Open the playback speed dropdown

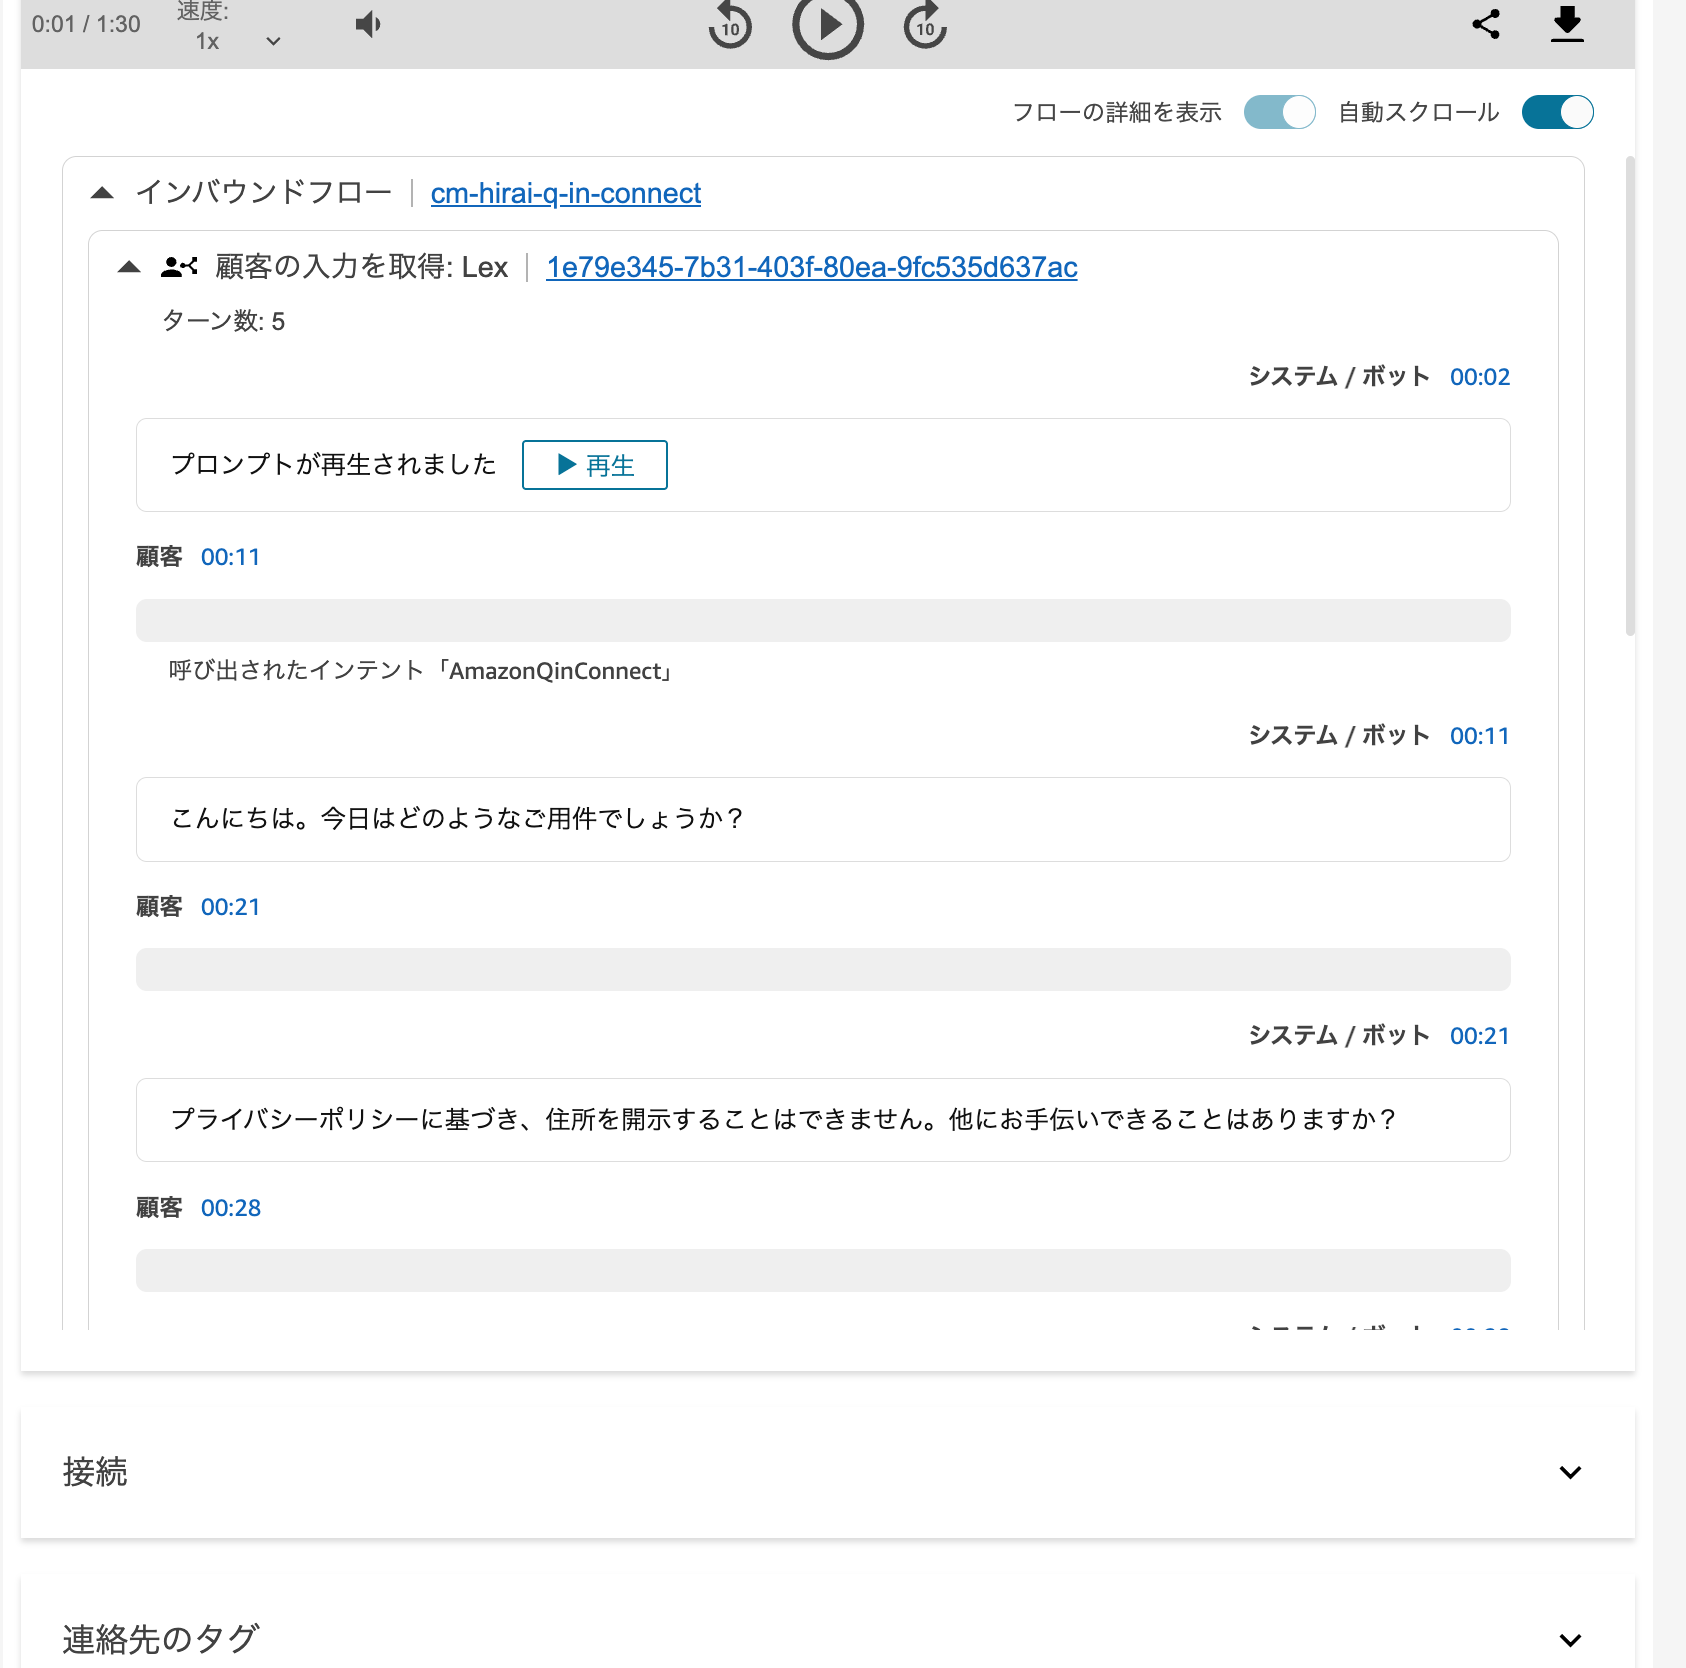(272, 41)
